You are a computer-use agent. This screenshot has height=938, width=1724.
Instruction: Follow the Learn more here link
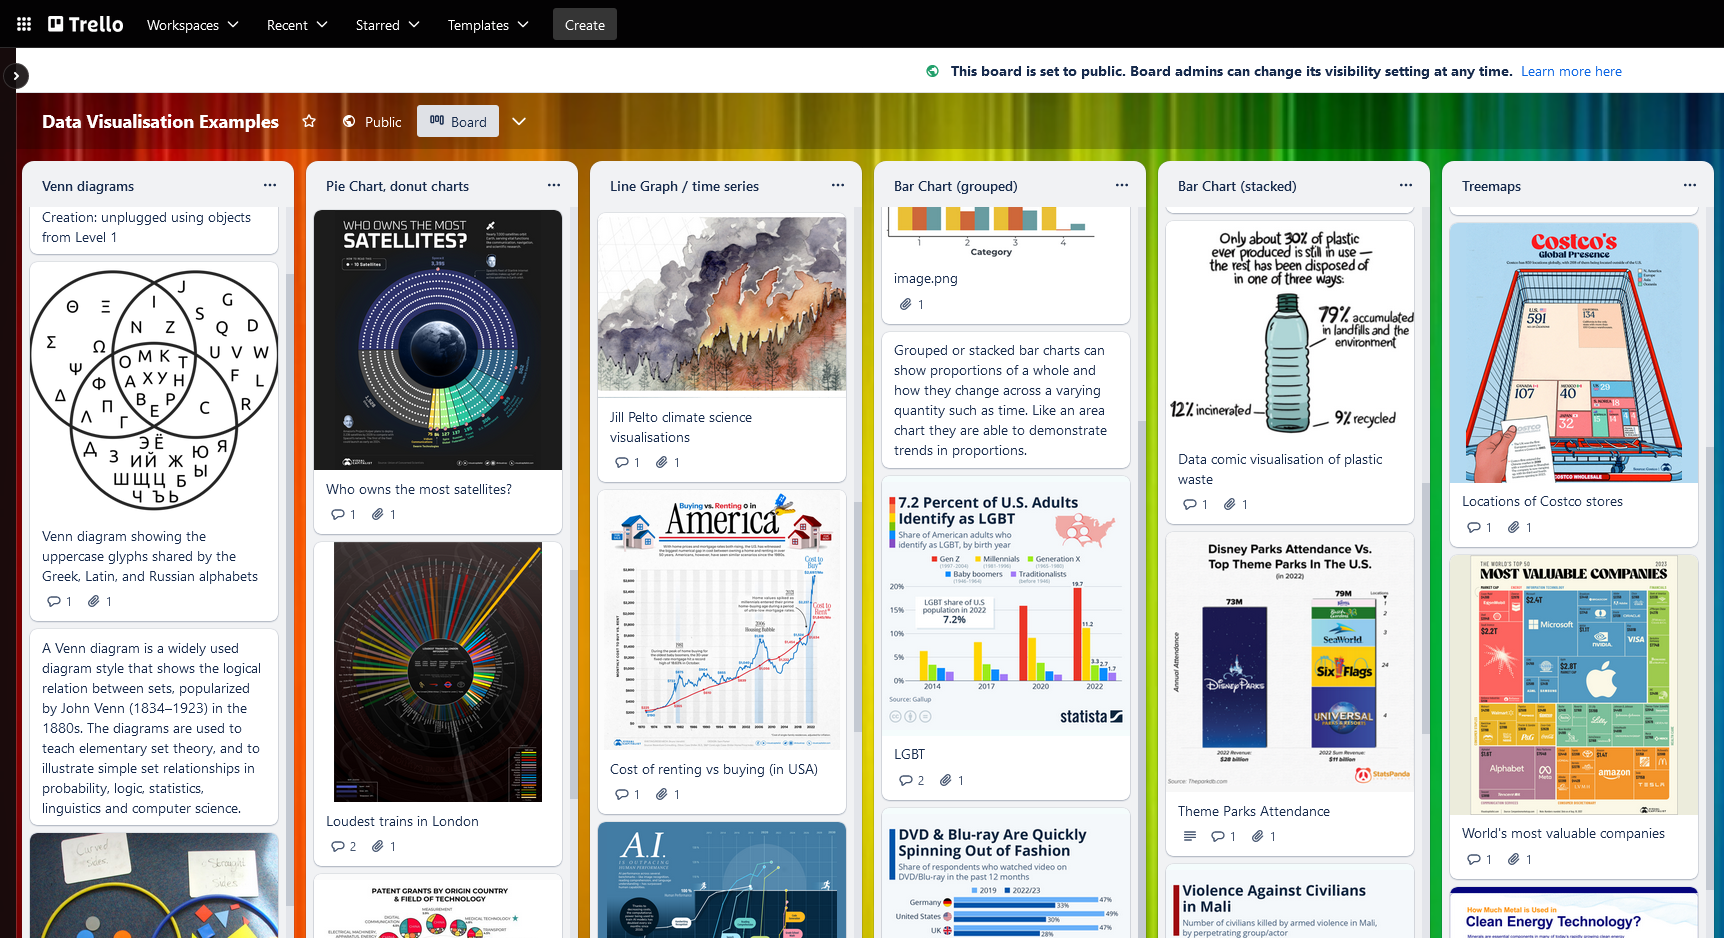point(1571,71)
